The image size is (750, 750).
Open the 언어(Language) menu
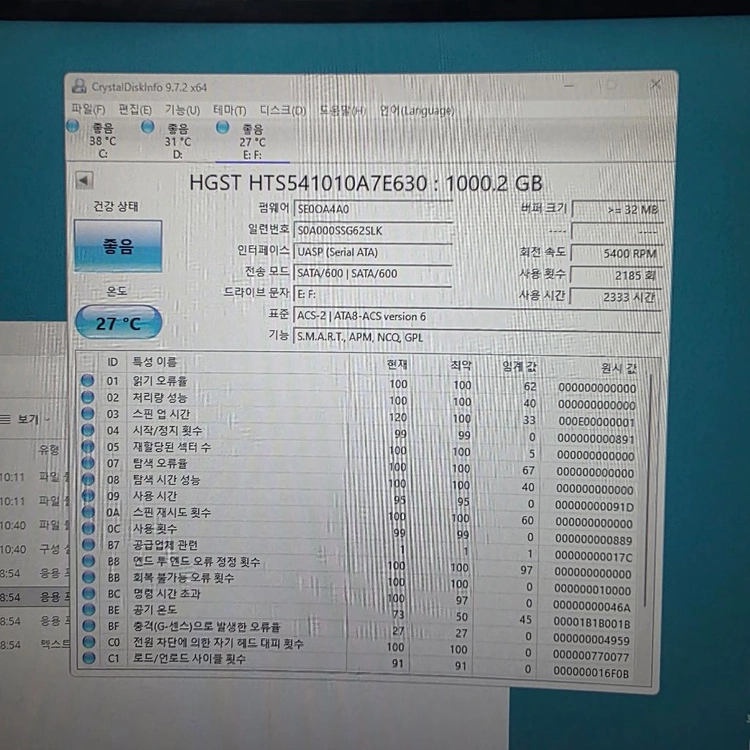tap(417, 111)
